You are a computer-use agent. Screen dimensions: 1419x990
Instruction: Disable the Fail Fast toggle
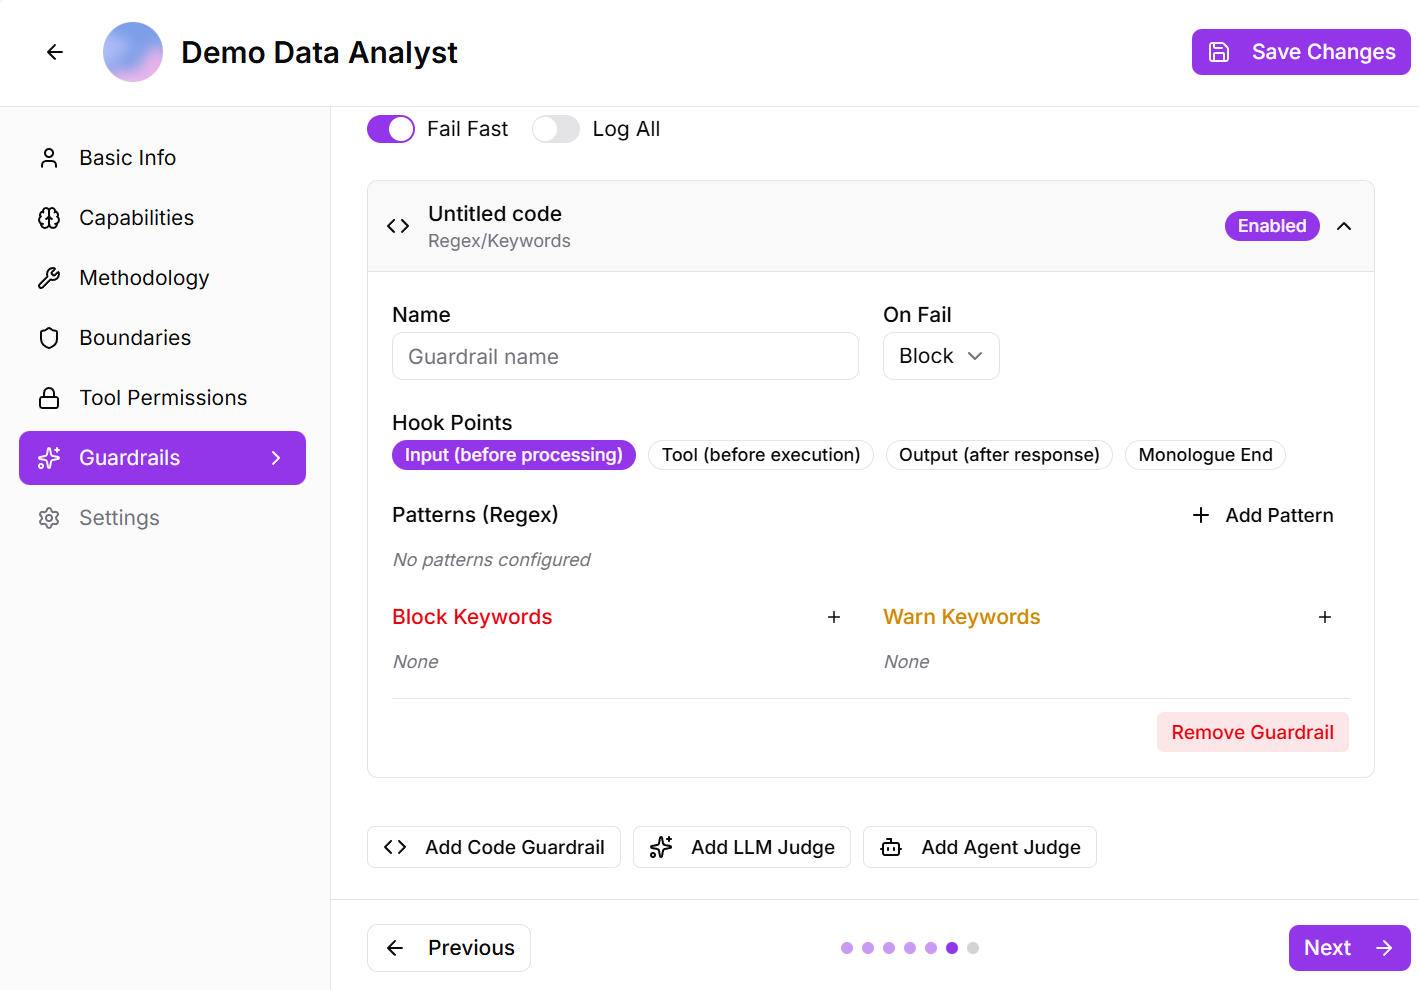[391, 129]
